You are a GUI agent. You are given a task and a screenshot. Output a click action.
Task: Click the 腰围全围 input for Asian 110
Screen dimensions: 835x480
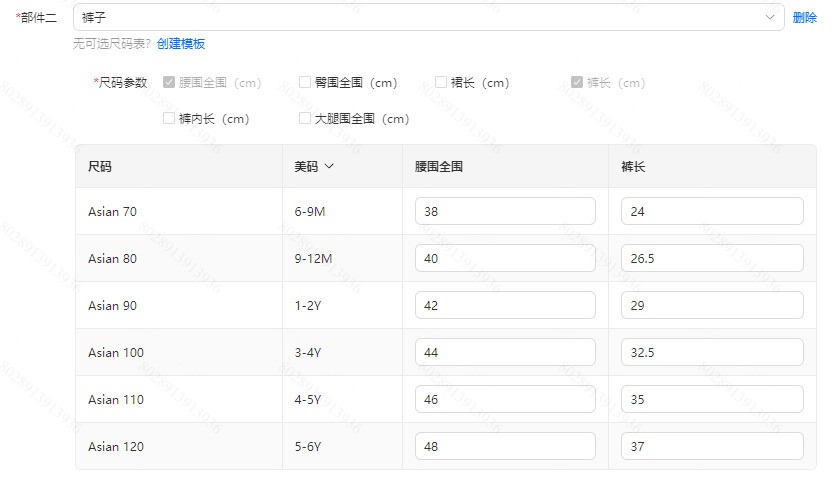pyautogui.click(x=505, y=399)
